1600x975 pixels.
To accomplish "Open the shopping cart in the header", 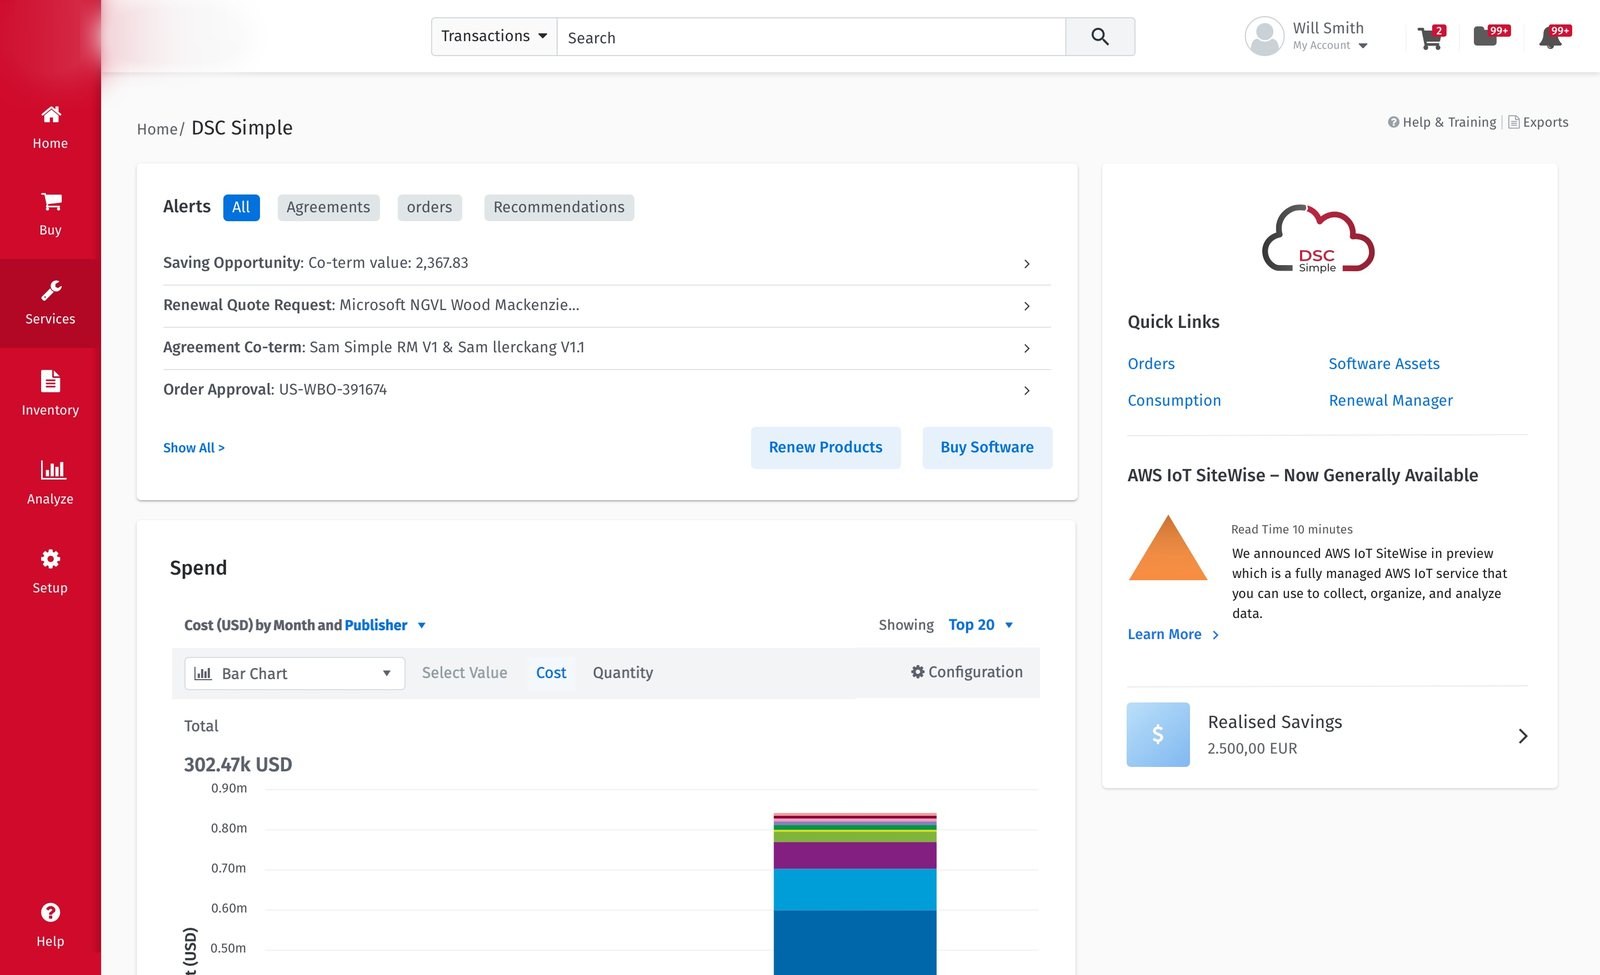I will pos(1431,38).
